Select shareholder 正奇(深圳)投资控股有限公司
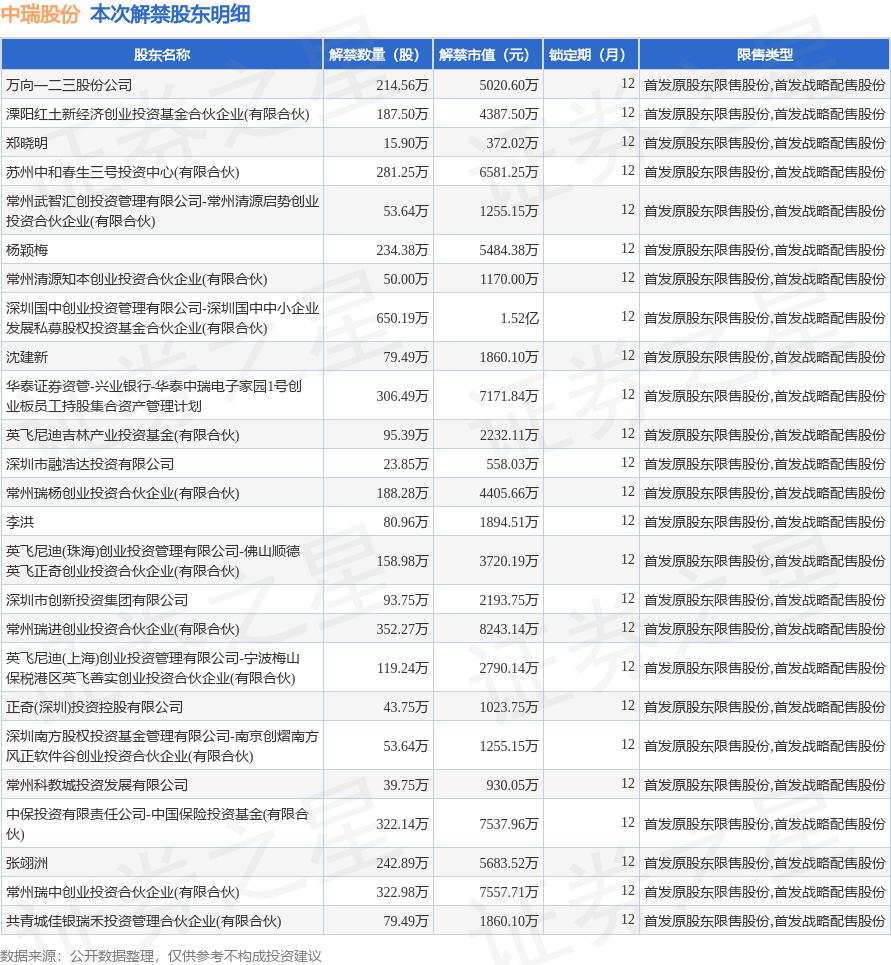891x965 pixels. 94,707
